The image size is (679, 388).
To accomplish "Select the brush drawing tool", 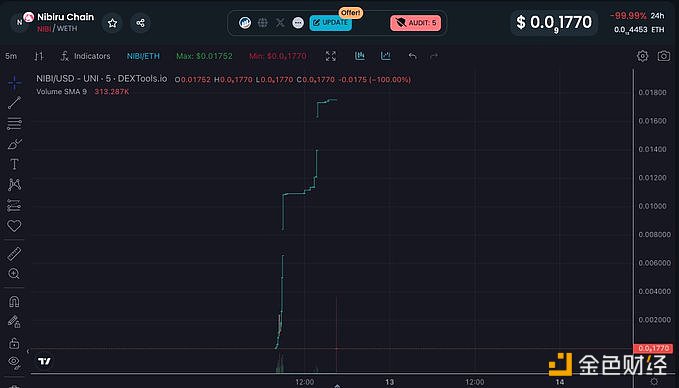I will click(x=14, y=144).
